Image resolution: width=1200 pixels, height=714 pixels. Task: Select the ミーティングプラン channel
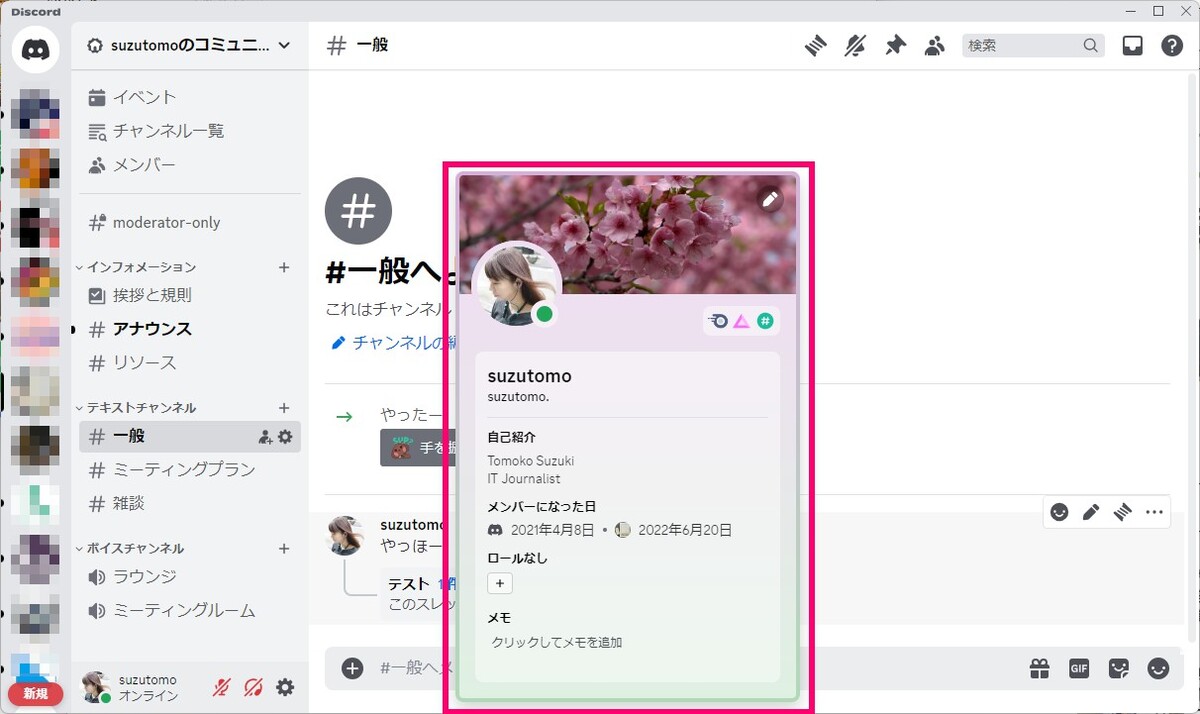click(189, 470)
